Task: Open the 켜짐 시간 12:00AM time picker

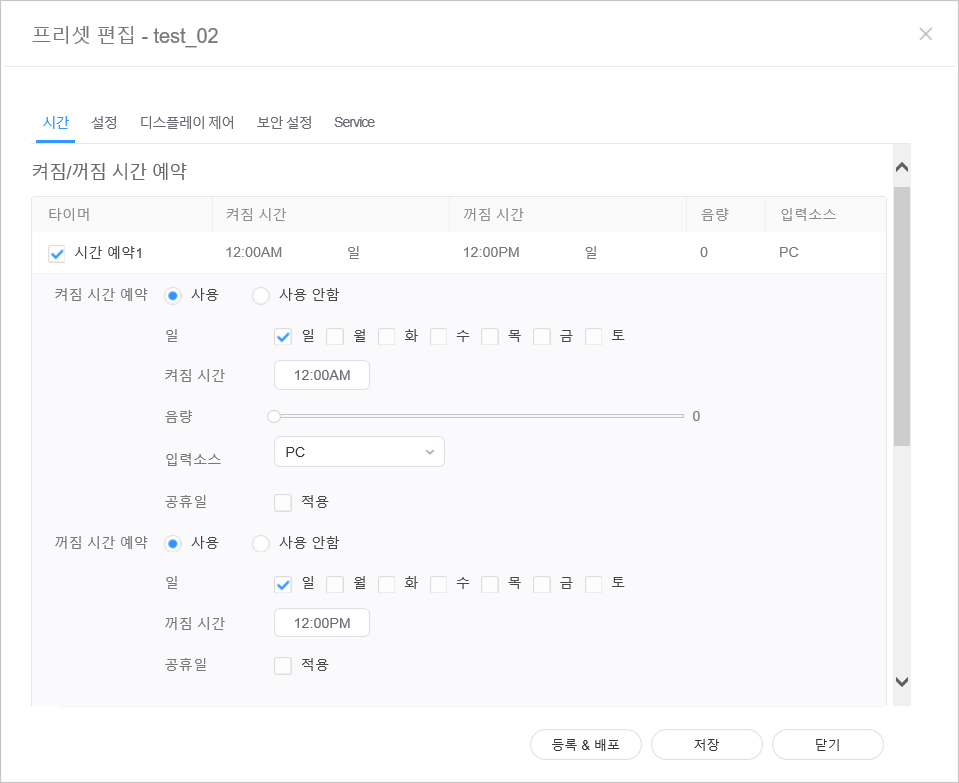Action: pos(322,376)
